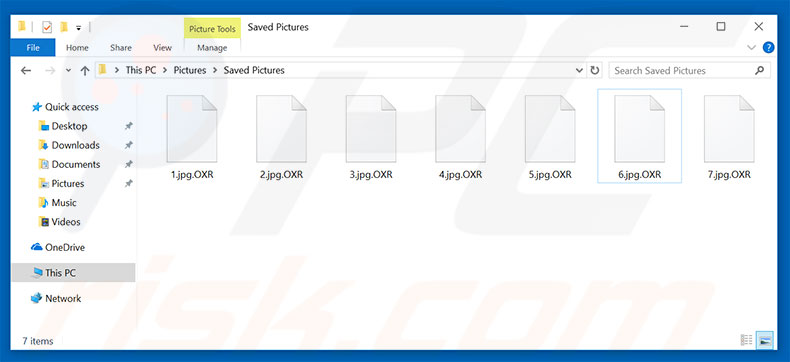Open the Home ribbon tab

77,48
